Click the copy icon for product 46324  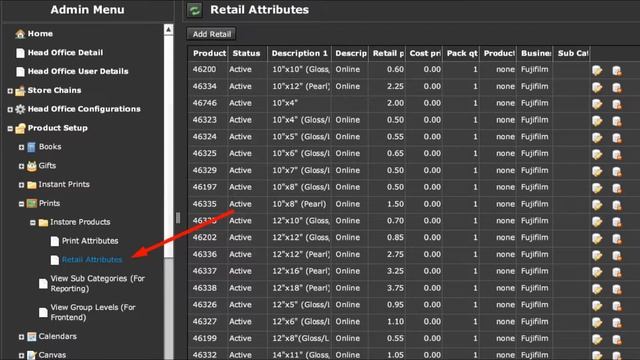point(617,138)
